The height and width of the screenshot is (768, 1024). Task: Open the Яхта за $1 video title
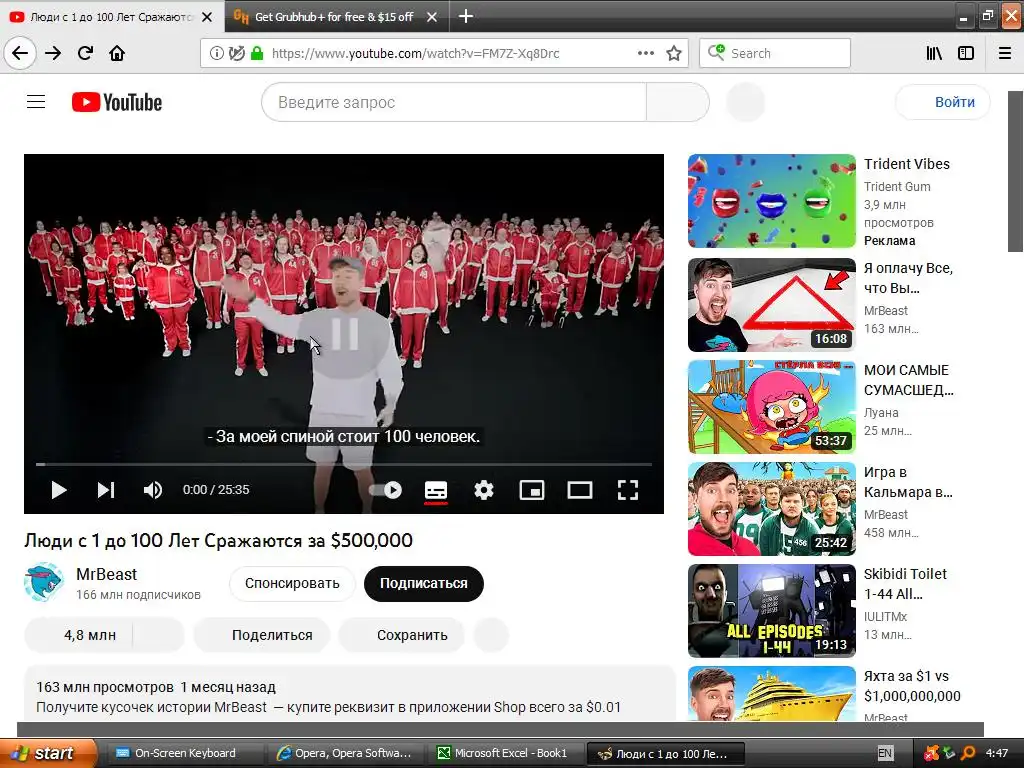pos(912,686)
